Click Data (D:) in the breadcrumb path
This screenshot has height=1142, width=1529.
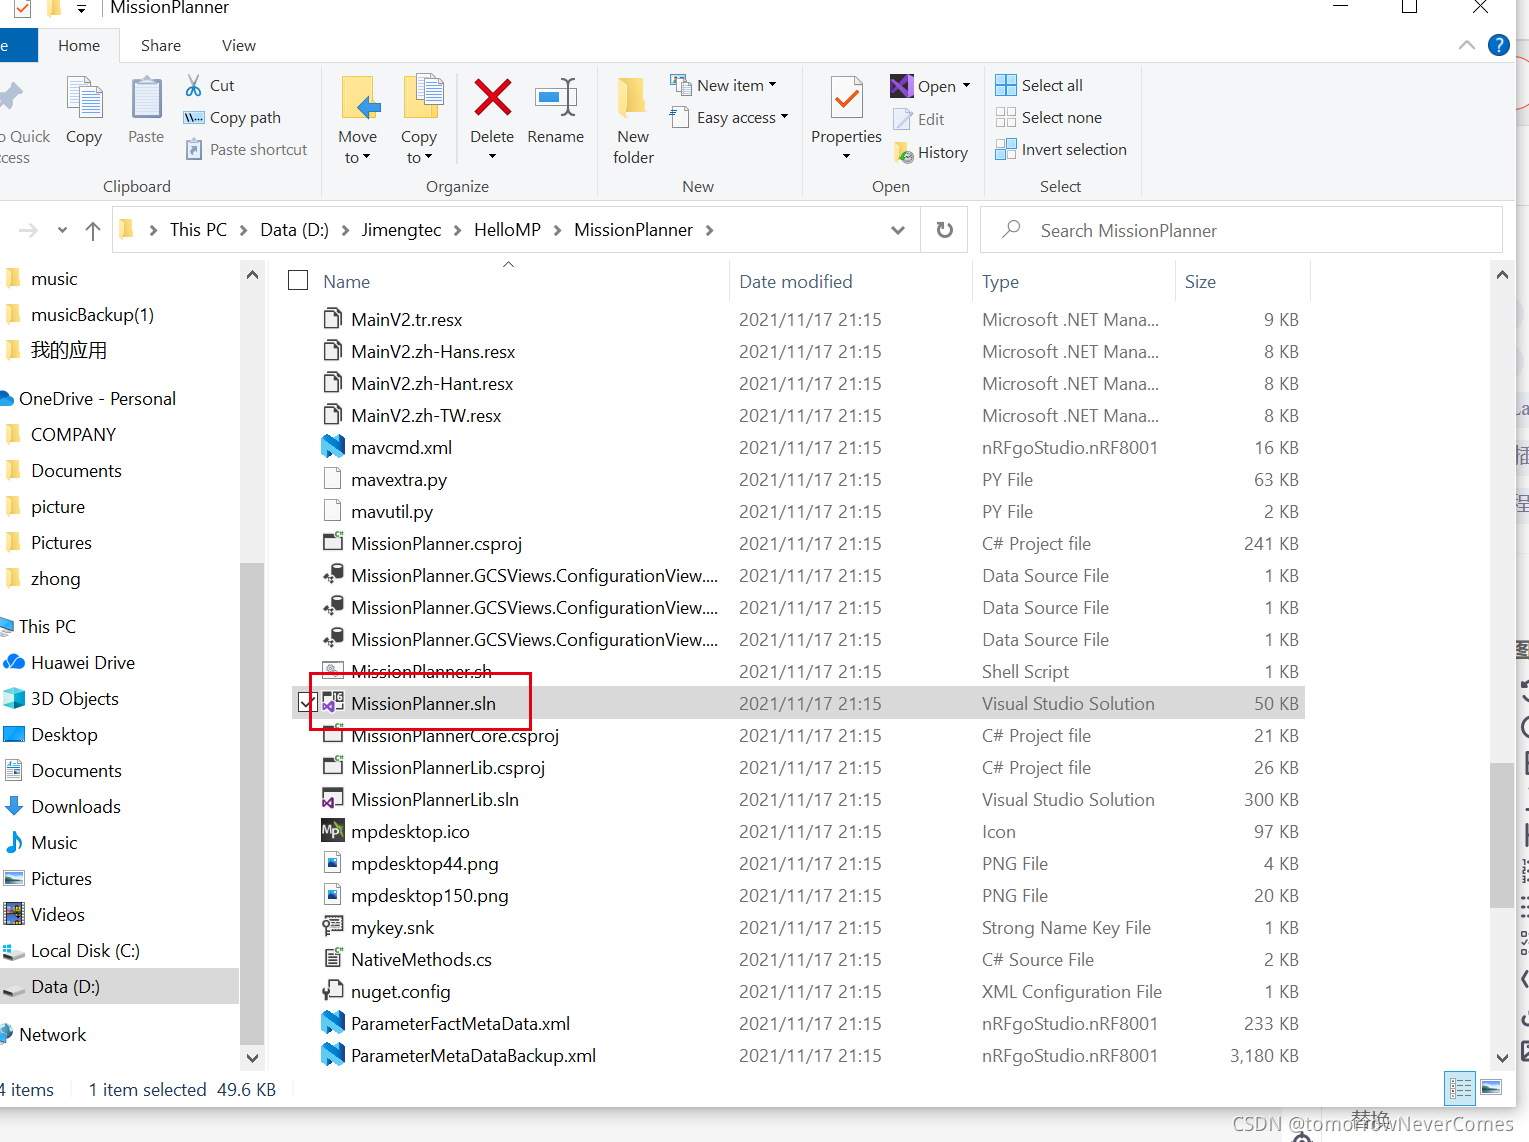[x=294, y=230]
